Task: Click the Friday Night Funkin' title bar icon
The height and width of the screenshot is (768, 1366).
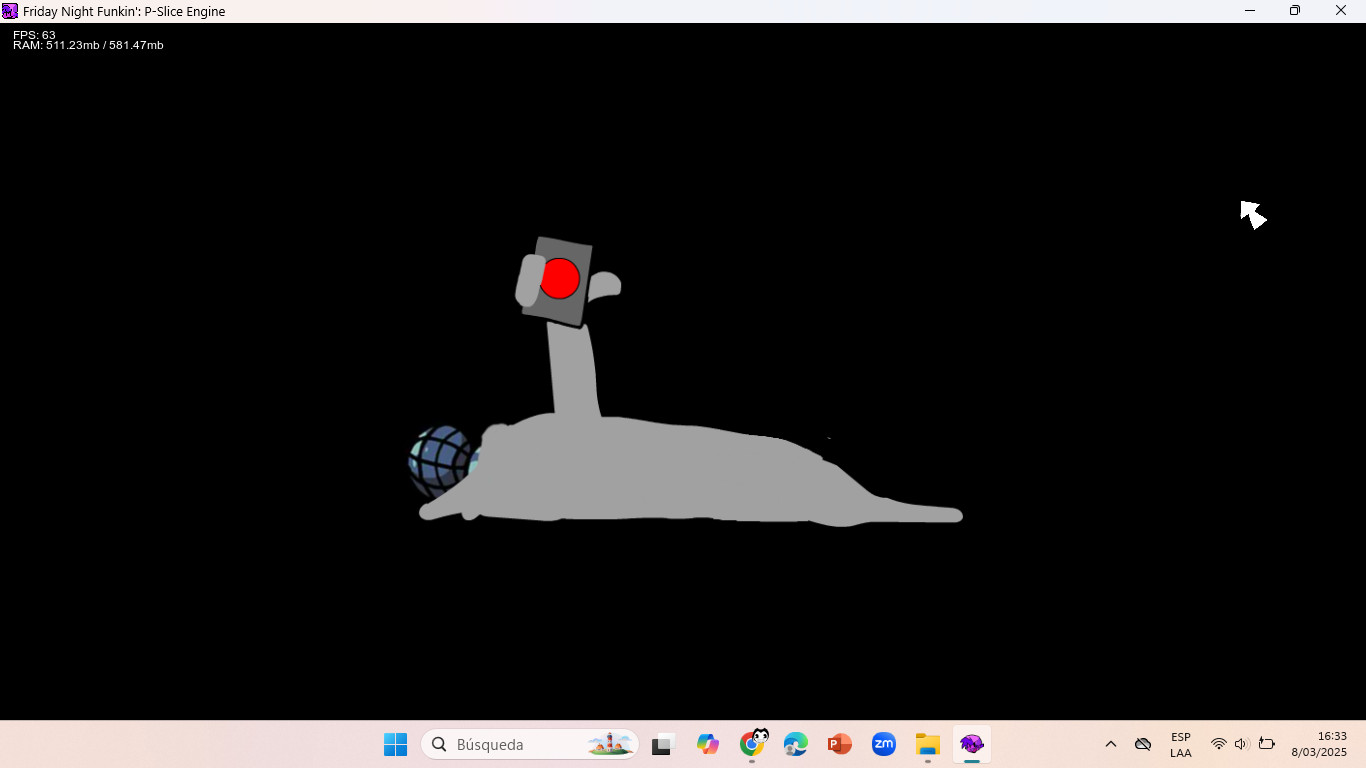Action: (10, 11)
